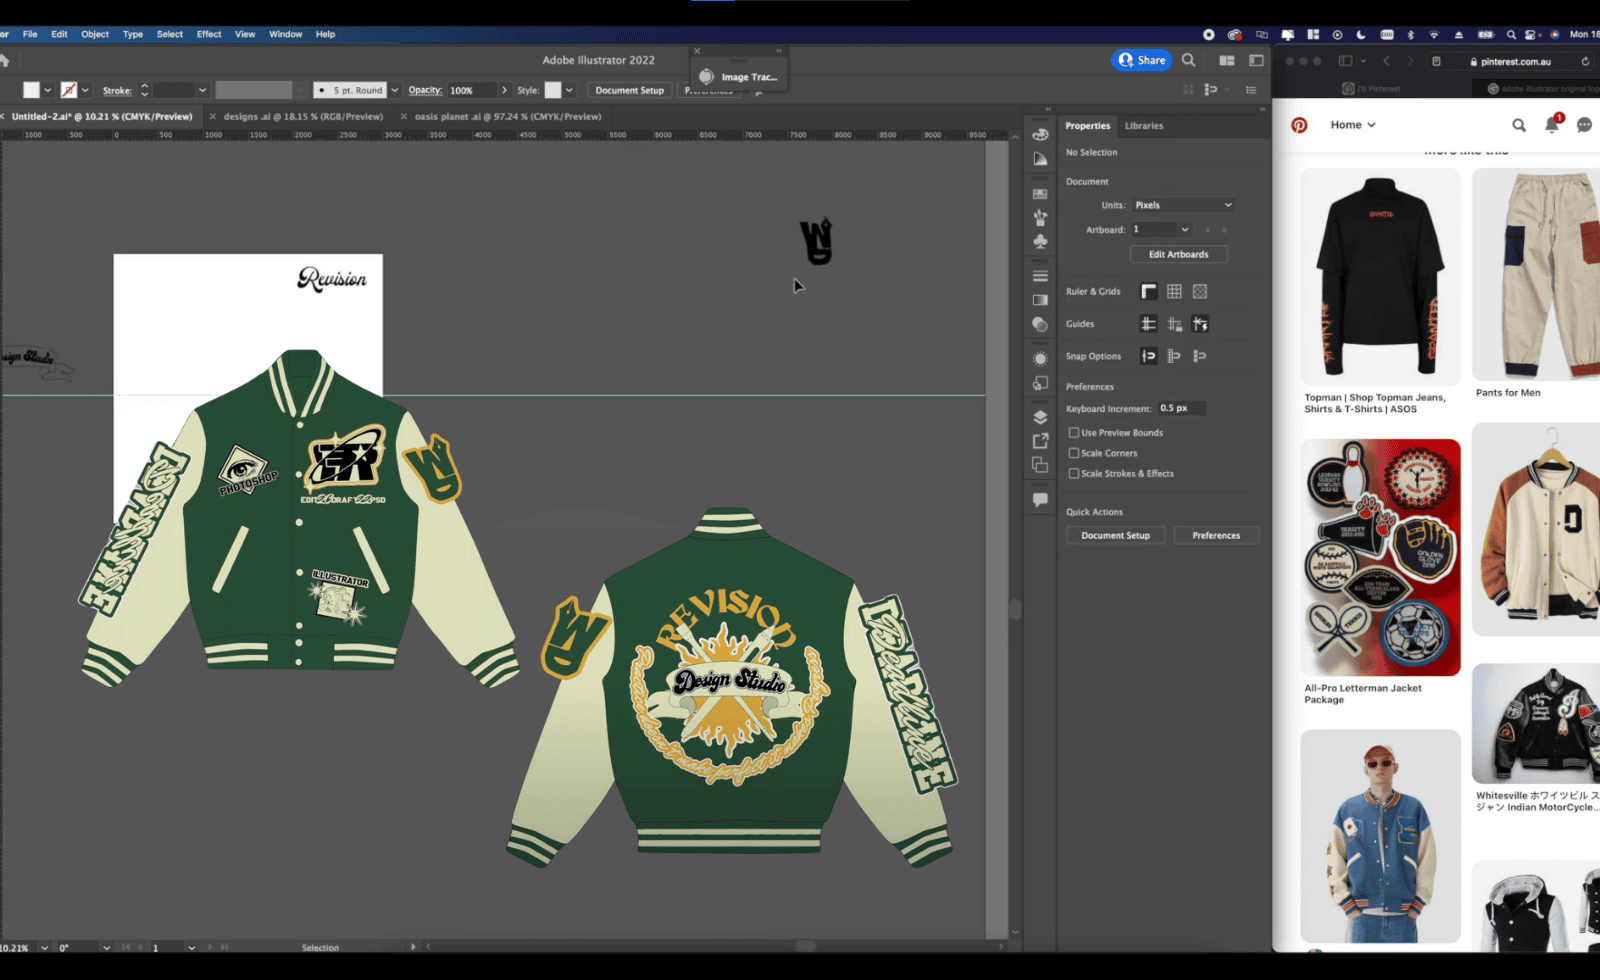Click the blue Share button
1600x980 pixels.
pos(1142,60)
